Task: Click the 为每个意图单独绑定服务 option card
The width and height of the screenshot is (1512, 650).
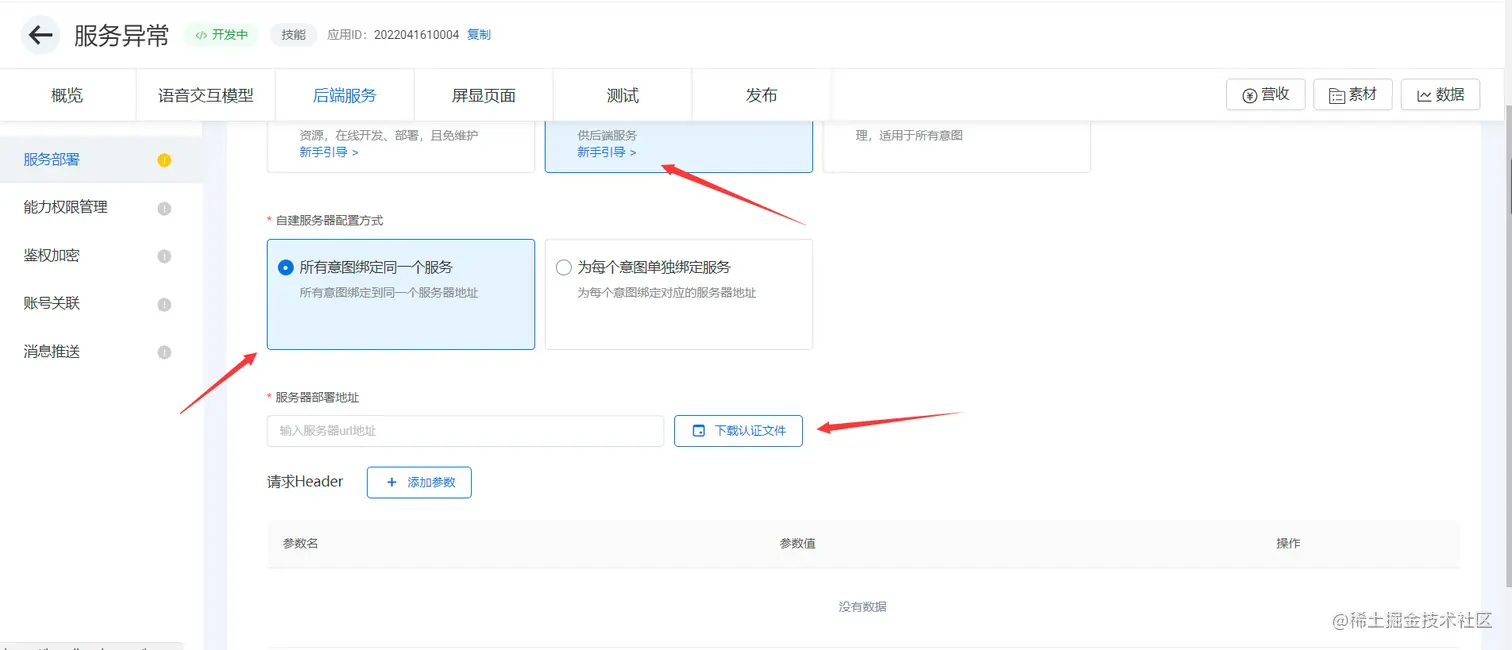Action: coord(679,294)
